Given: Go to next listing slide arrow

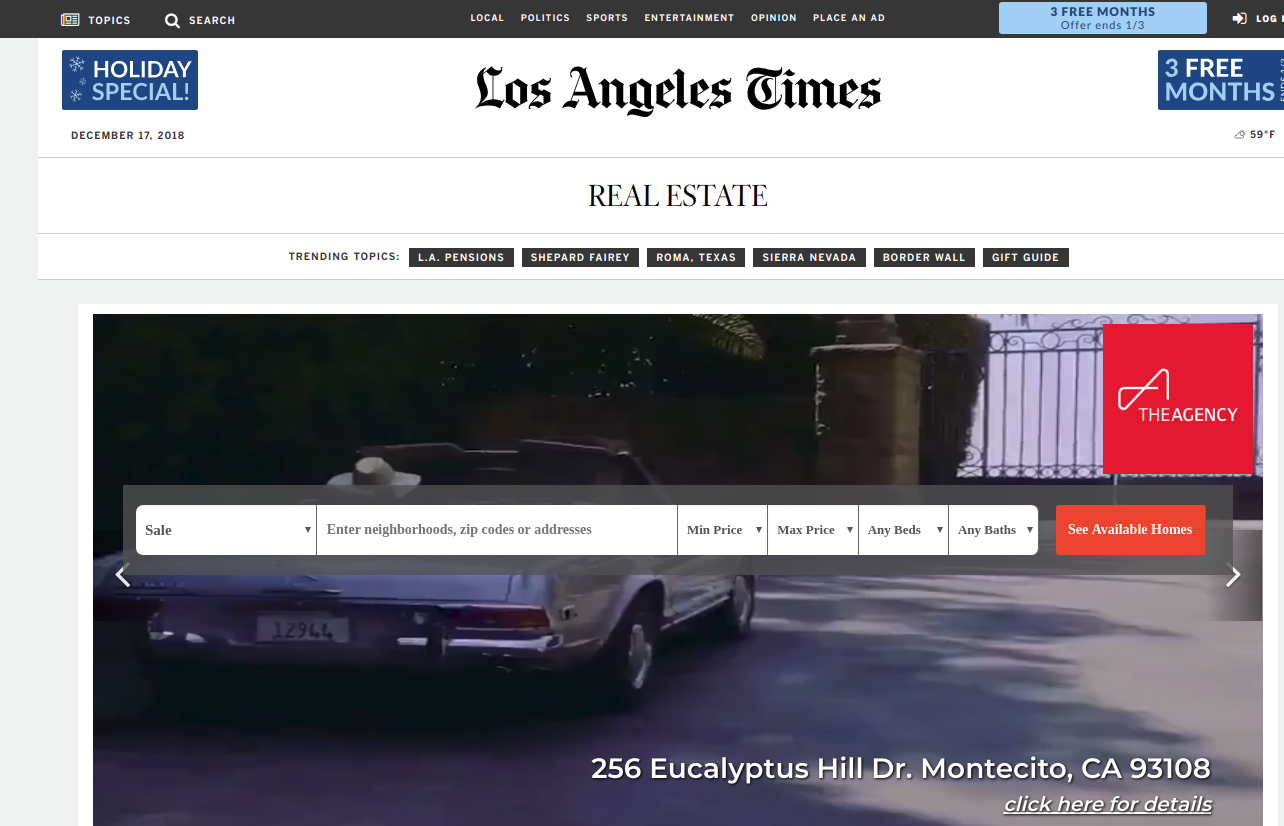Looking at the screenshot, I should [1234, 576].
